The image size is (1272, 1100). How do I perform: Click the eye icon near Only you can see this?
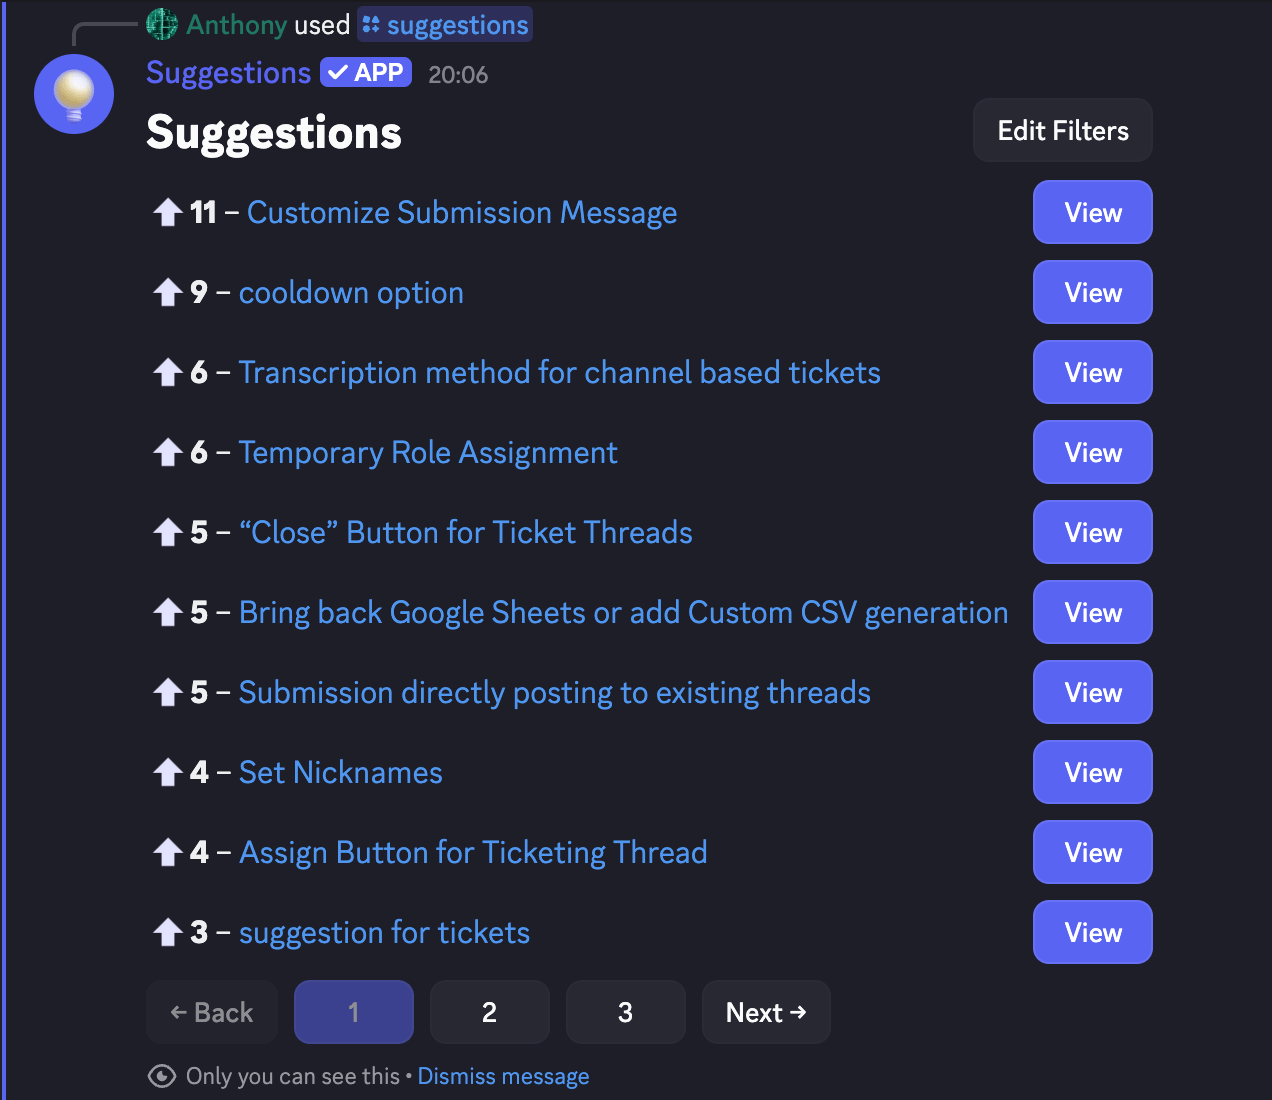tap(162, 1076)
